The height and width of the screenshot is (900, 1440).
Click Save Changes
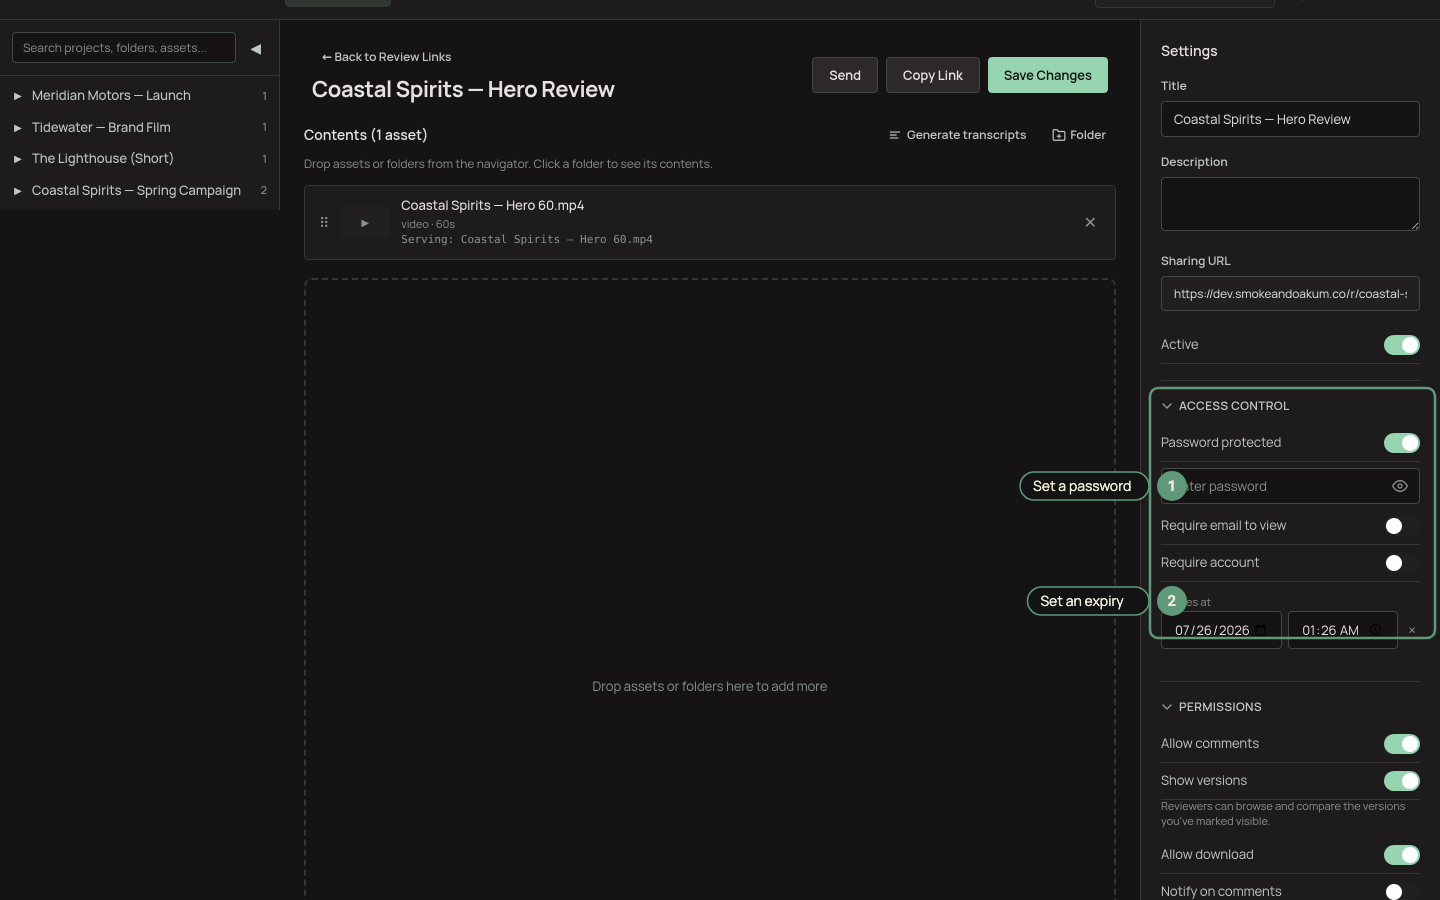coord(1048,75)
